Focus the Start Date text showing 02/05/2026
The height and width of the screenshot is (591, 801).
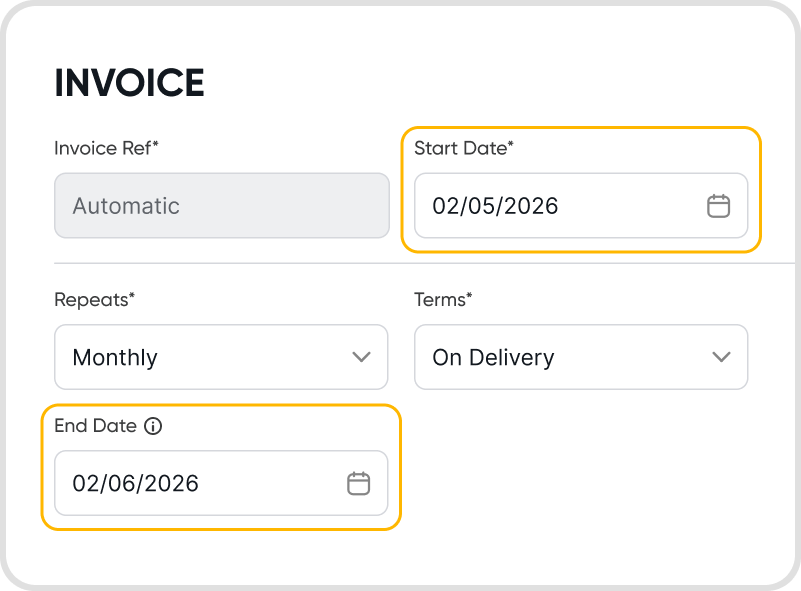[x=495, y=206]
